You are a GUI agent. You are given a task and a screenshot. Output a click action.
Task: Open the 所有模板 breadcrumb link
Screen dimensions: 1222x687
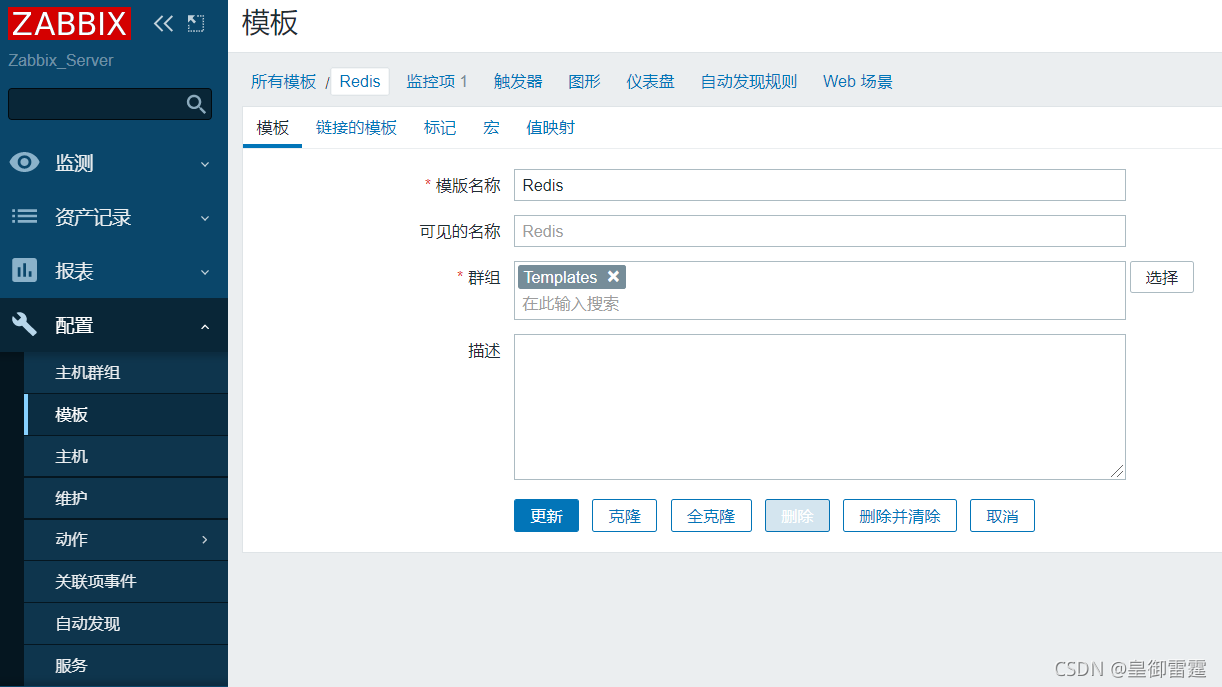click(x=283, y=81)
